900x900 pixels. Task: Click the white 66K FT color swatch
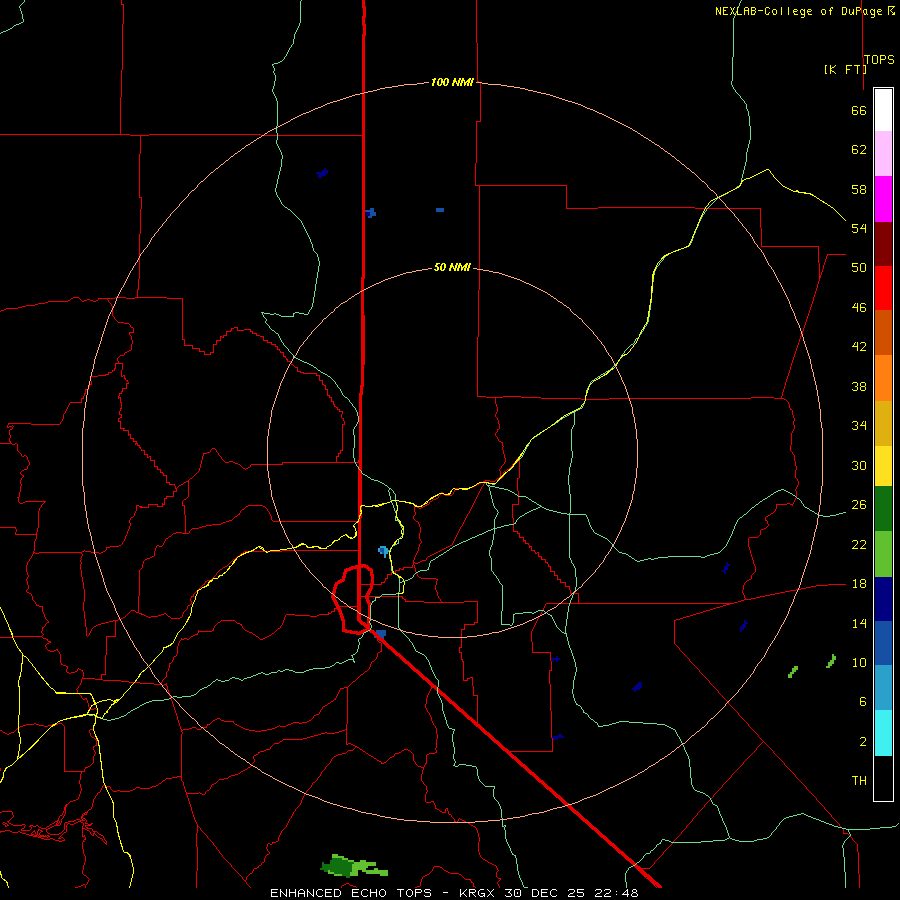pyautogui.click(x=883, y=110)
